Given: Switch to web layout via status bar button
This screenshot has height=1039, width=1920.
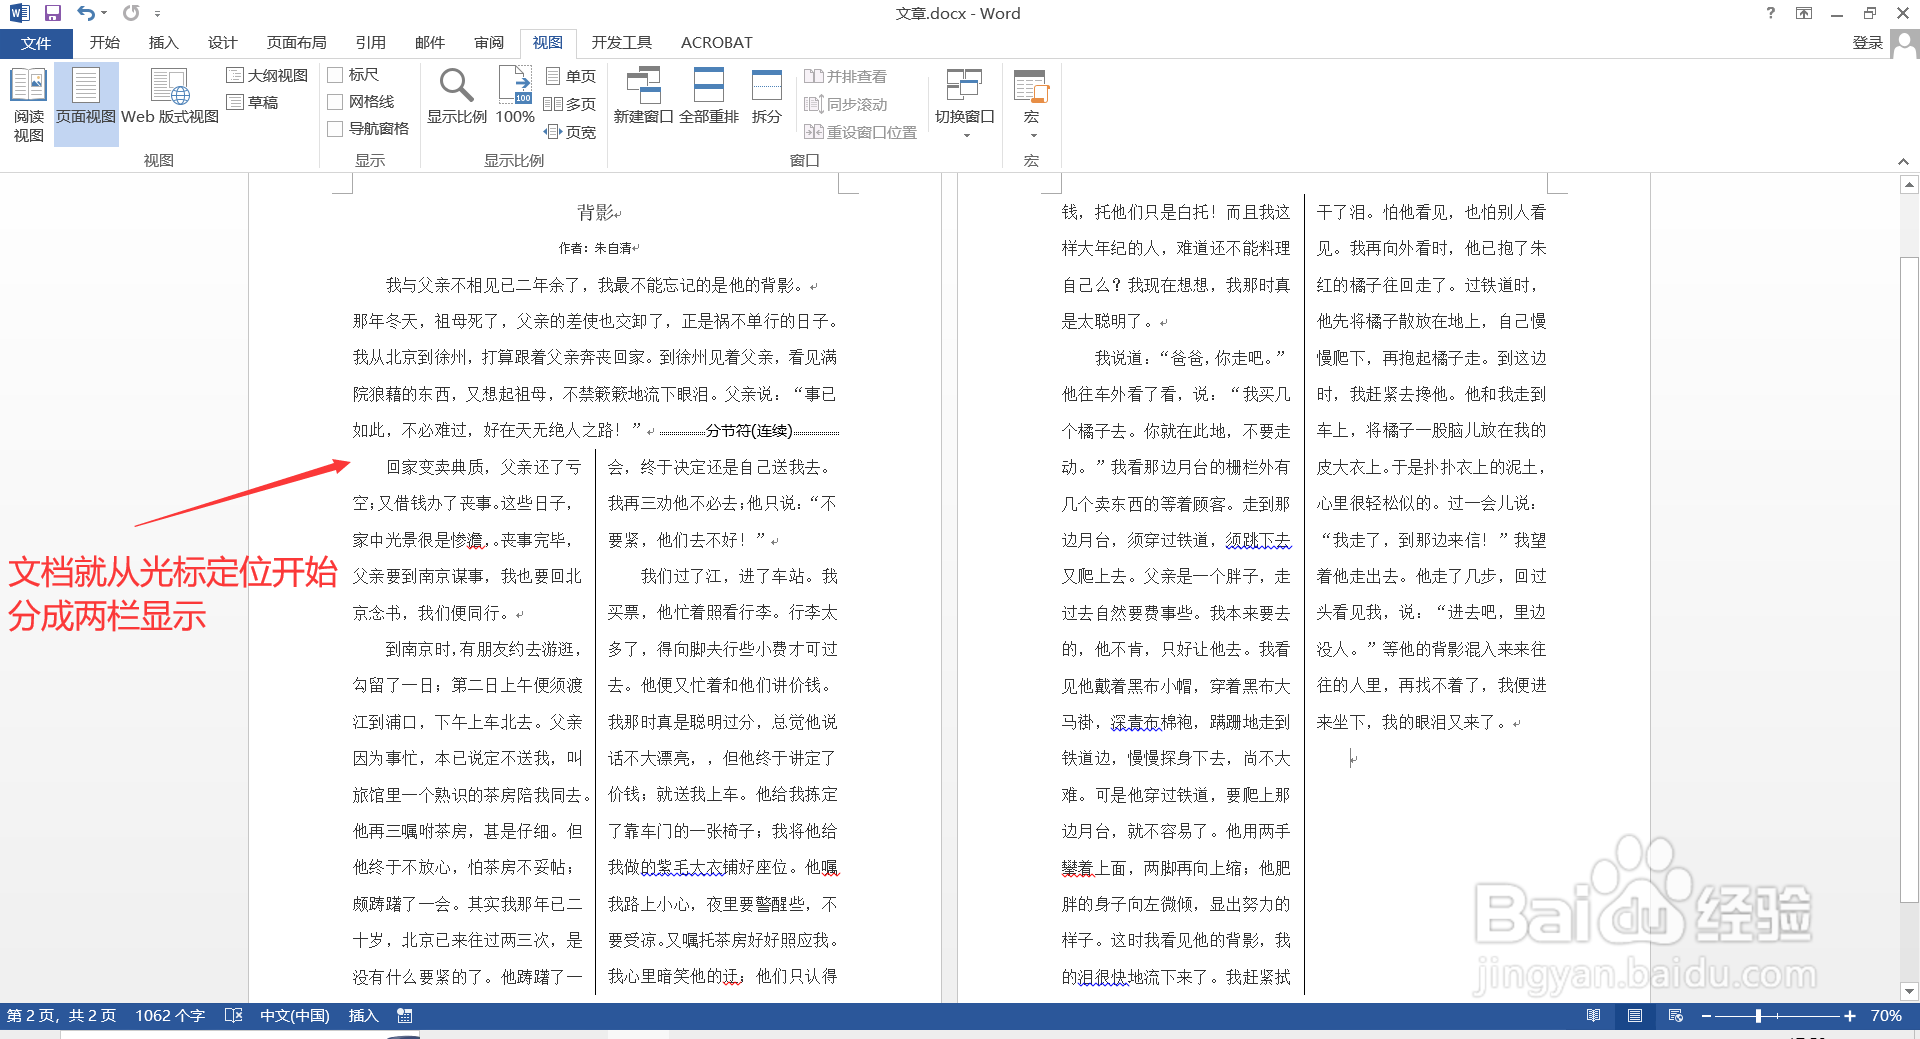Looking at the screenshot, I should (x=1676, y=1016).
